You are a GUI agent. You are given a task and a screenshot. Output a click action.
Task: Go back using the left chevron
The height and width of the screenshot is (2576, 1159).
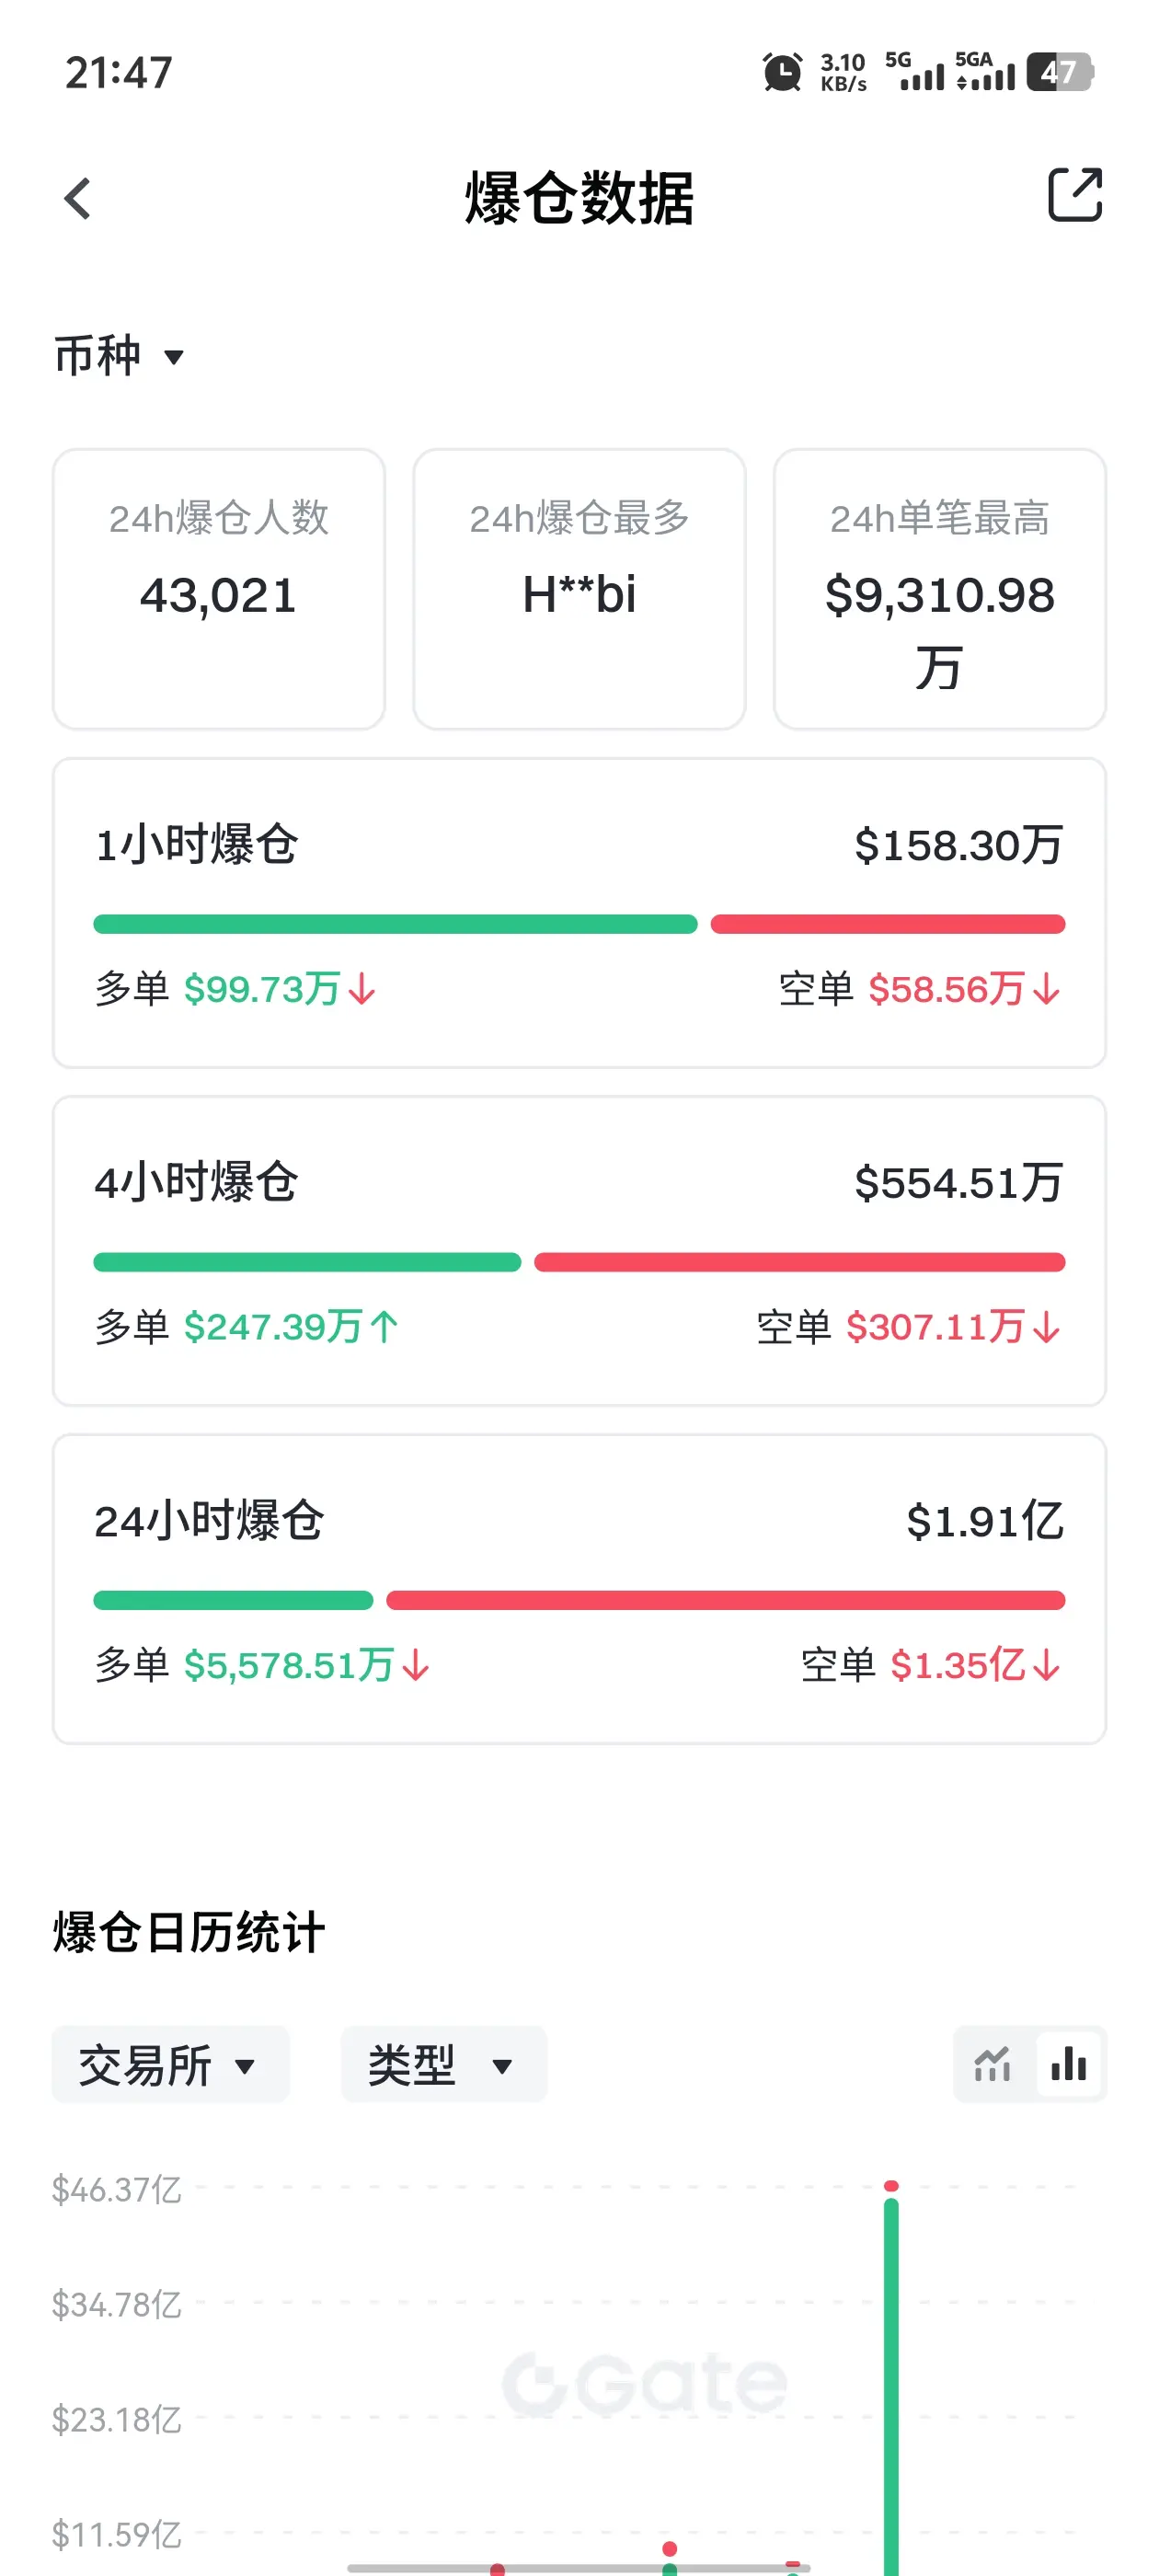click(x=77, y=198)
